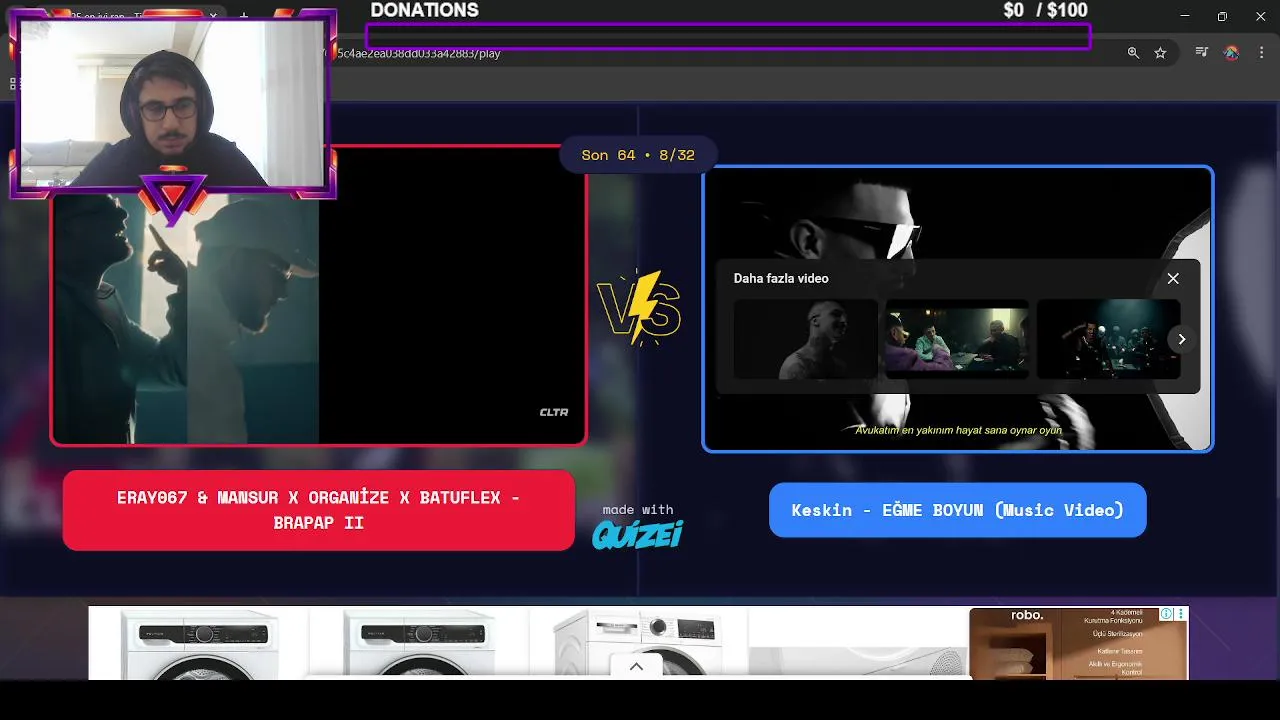Click the first washing machine ad image
1280x720 pixels.
click(200, 645)
